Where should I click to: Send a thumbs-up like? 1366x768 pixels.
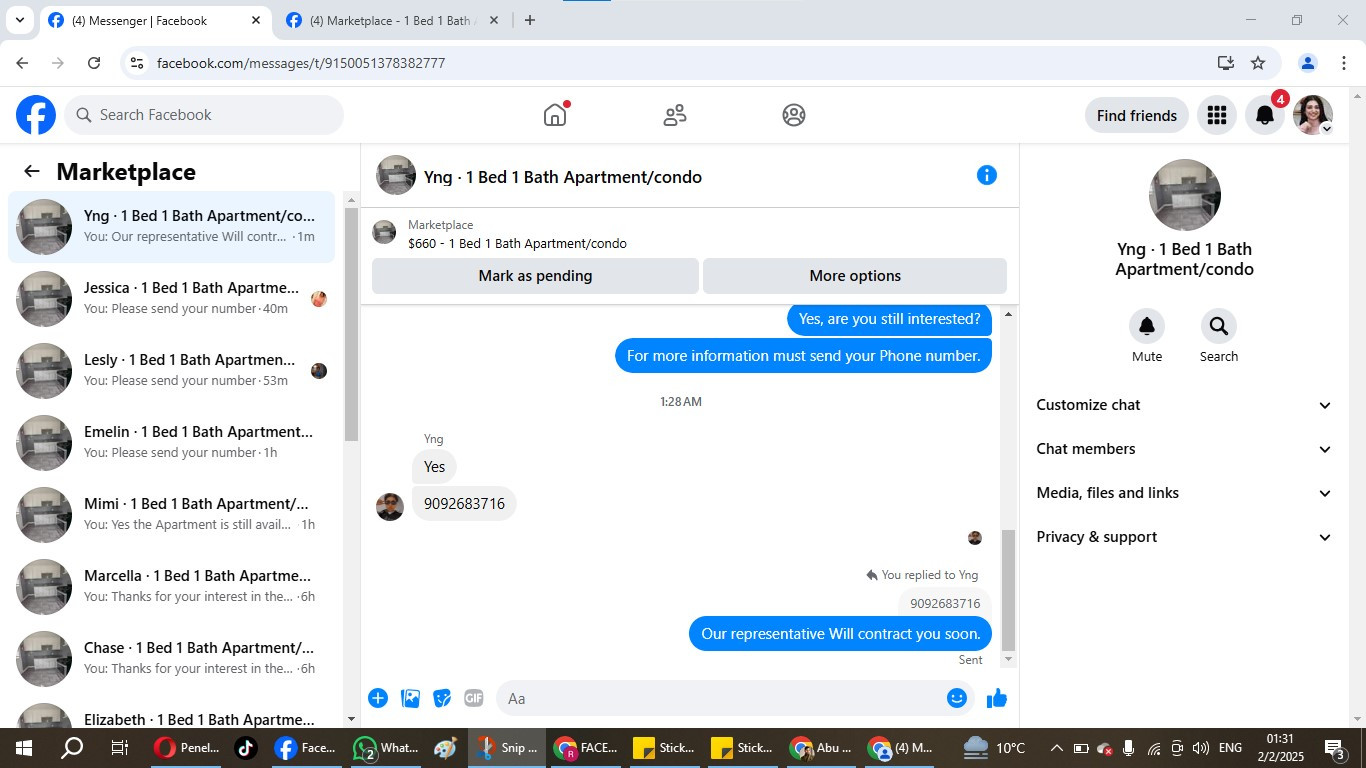pos(997,698)
